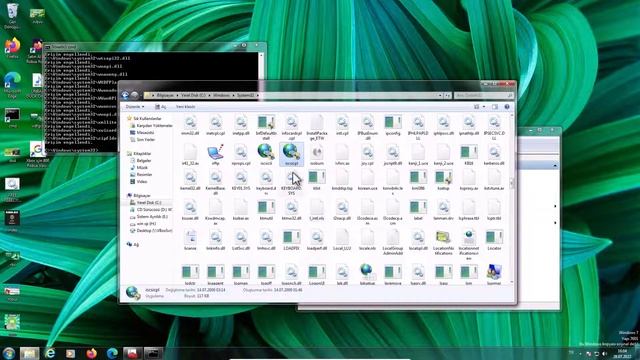The height and width of the screenshot is (360, 640).
Task: Select the KEYBOARD.SYS file
Action: coord(291,182)
